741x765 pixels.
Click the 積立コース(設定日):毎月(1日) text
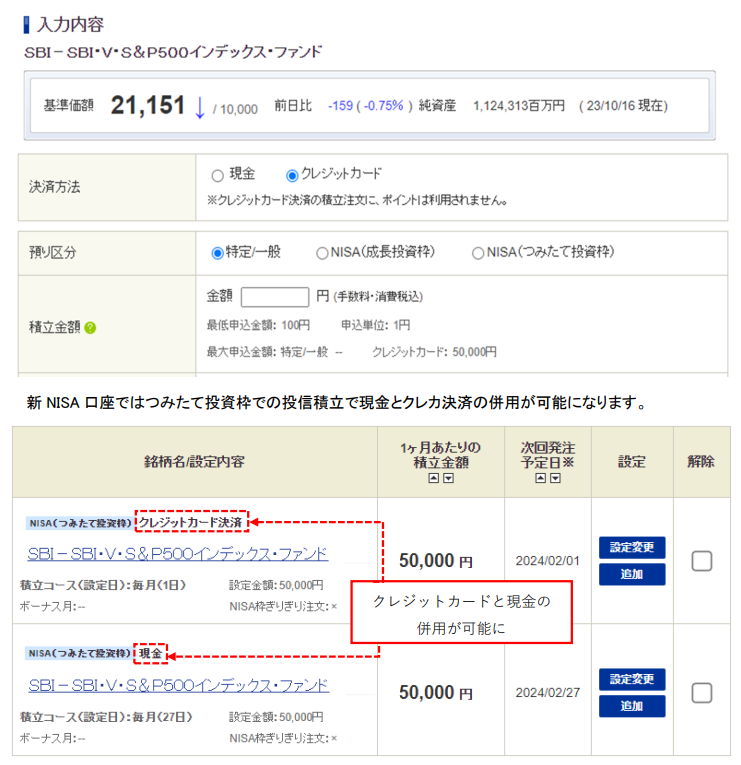103,585
